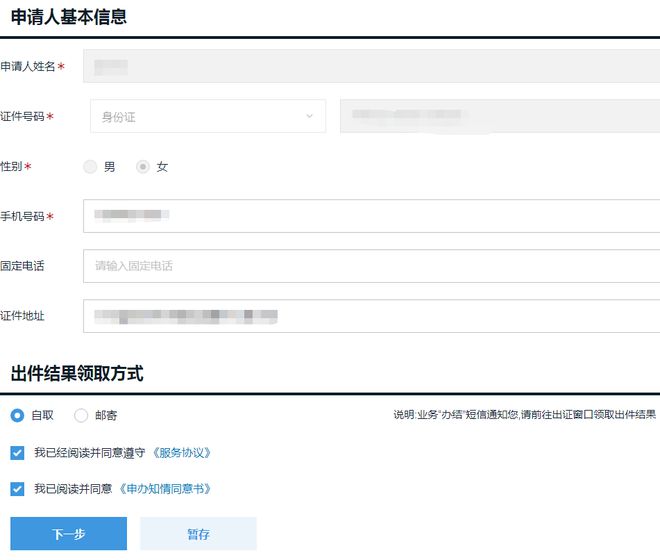Select the 女 gender radio button
660x560 pixels.
[143, 167]
